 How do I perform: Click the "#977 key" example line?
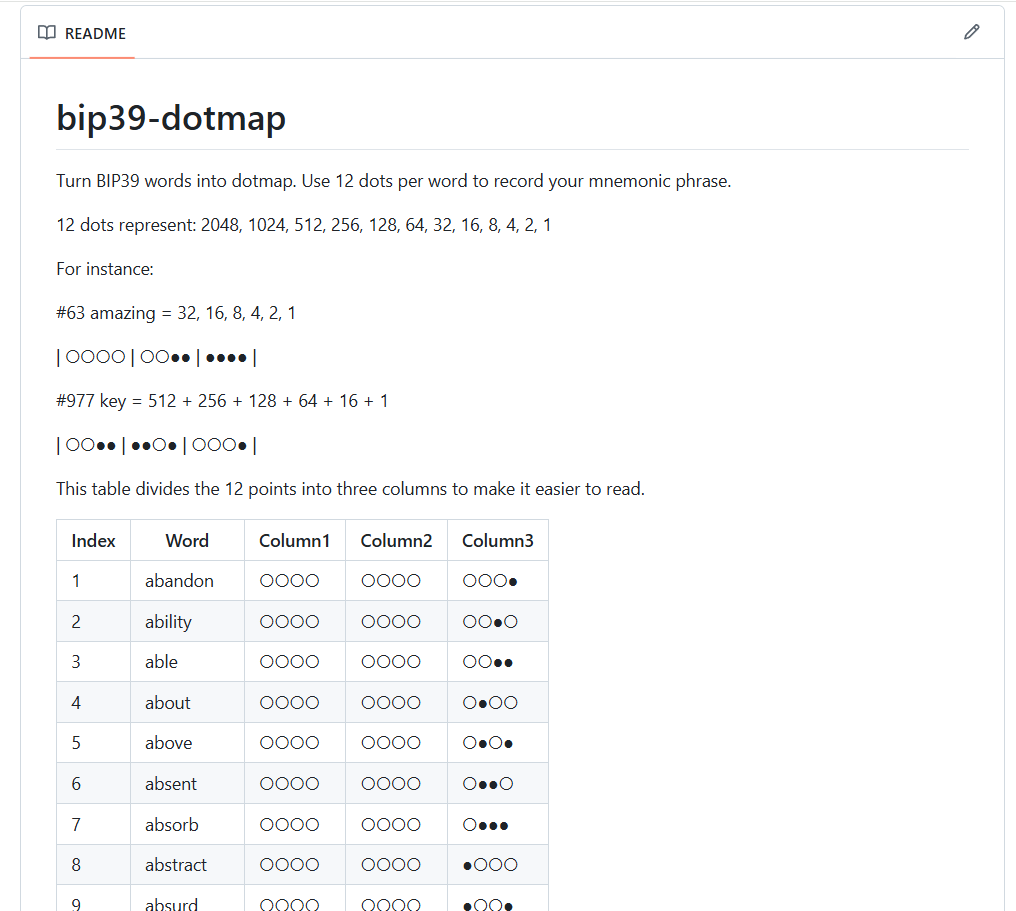pyautogui.click(x=222, y=401)
